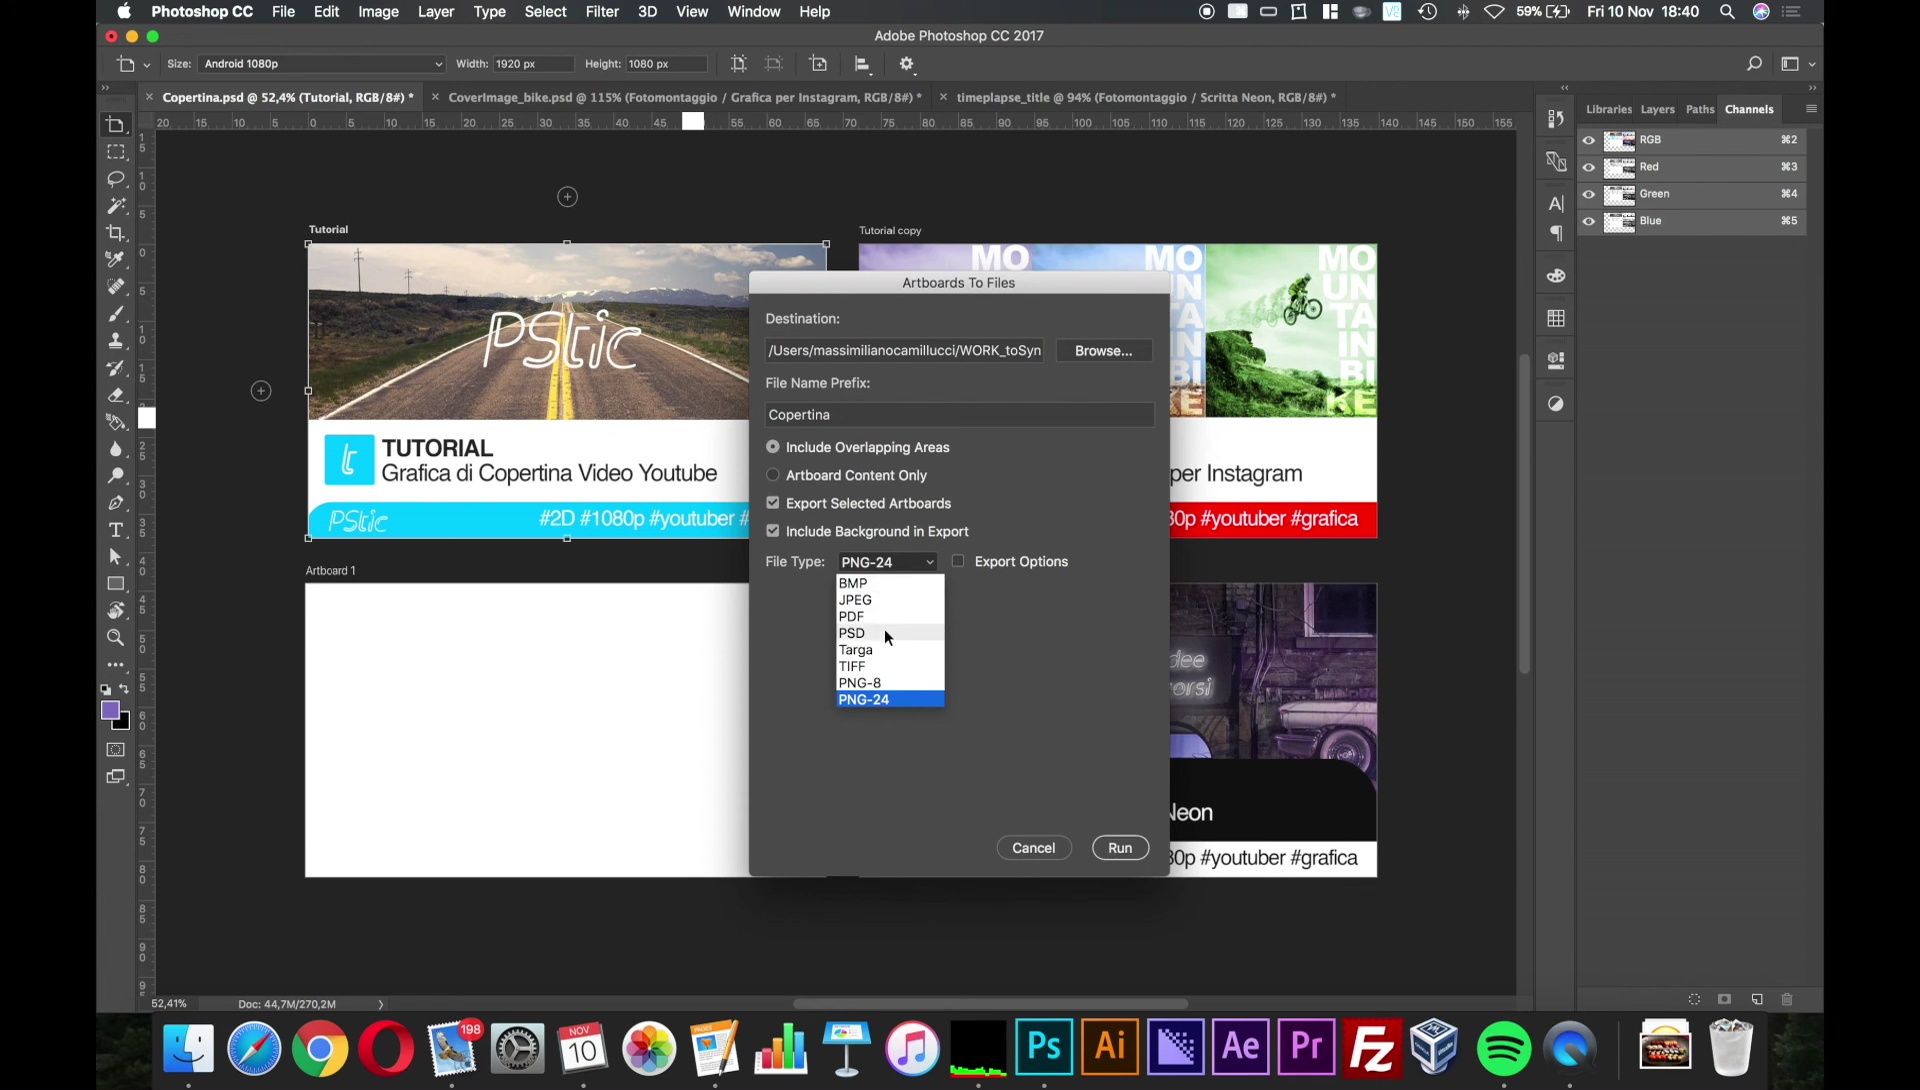1920x1090 pixels.
Task: Open the Paragraph panel icon
Action: point(1556,234)
